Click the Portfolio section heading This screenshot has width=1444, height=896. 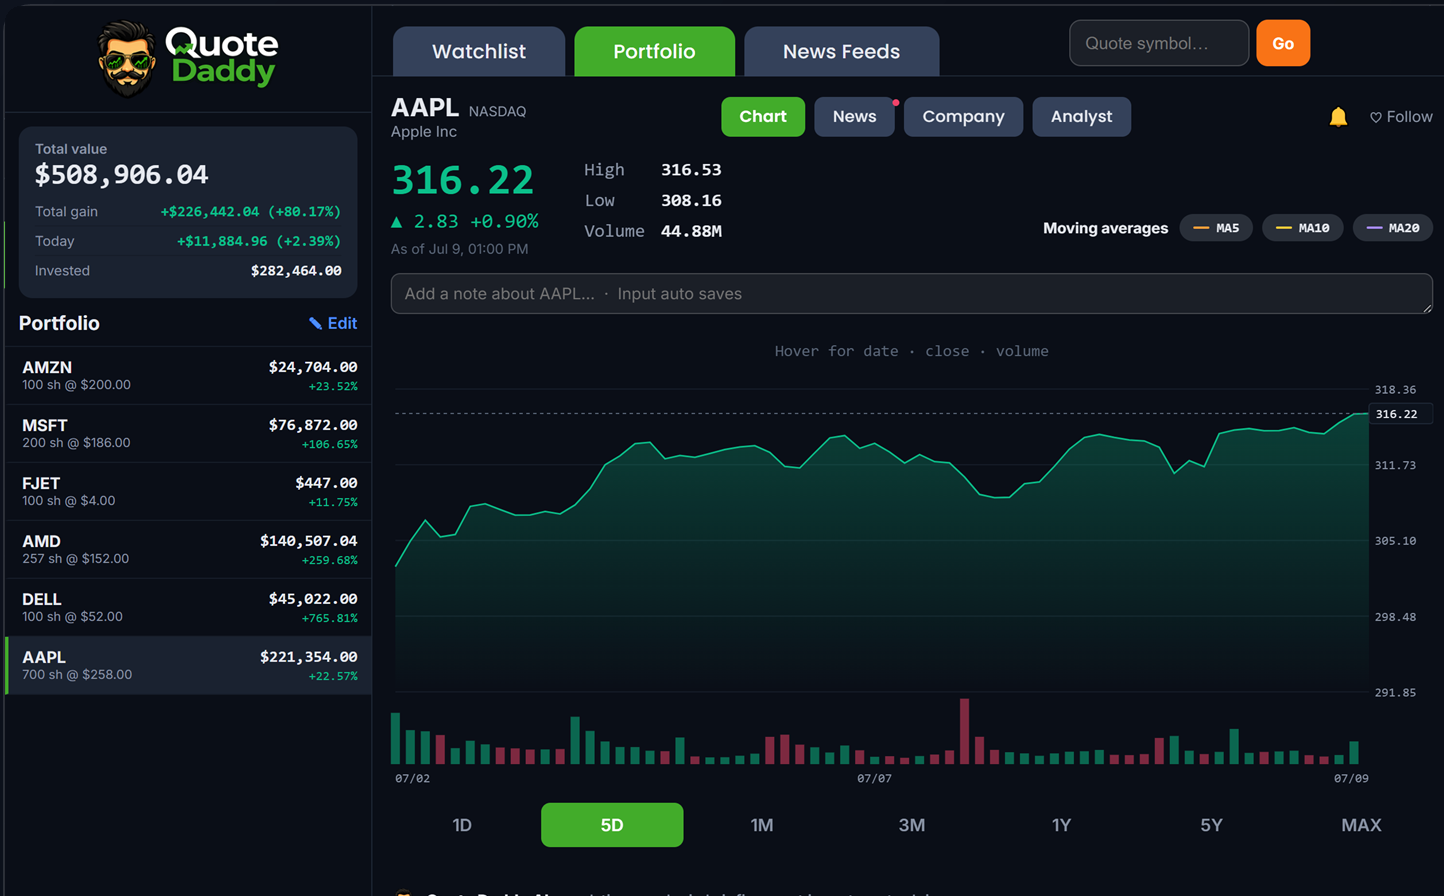tap(59, 323)
